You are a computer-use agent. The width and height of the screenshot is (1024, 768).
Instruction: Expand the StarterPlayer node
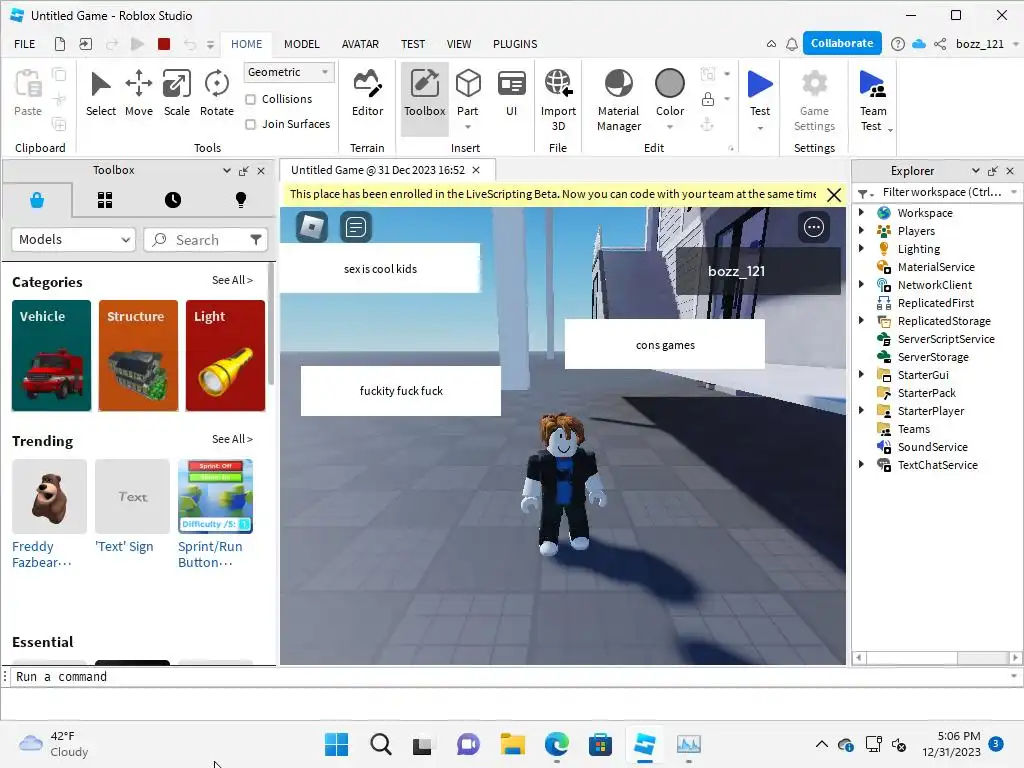pos(861,411)
